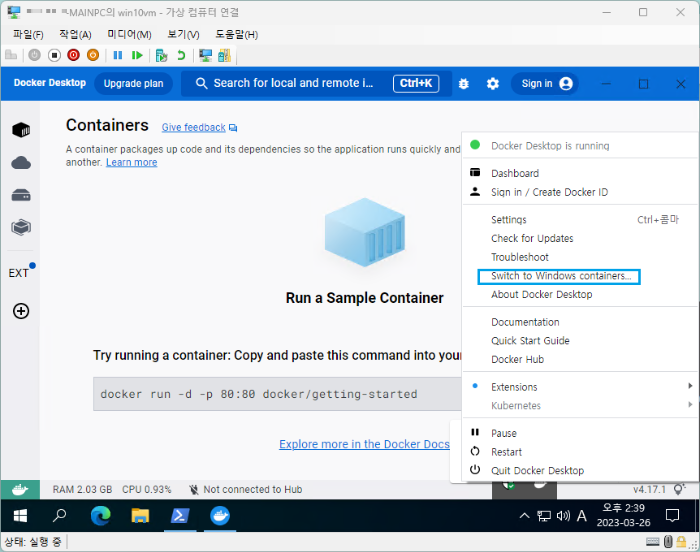The image size is (700, 552).
Task: Click the Hyper-V power off toolbar icon
Action: [34, 55]
